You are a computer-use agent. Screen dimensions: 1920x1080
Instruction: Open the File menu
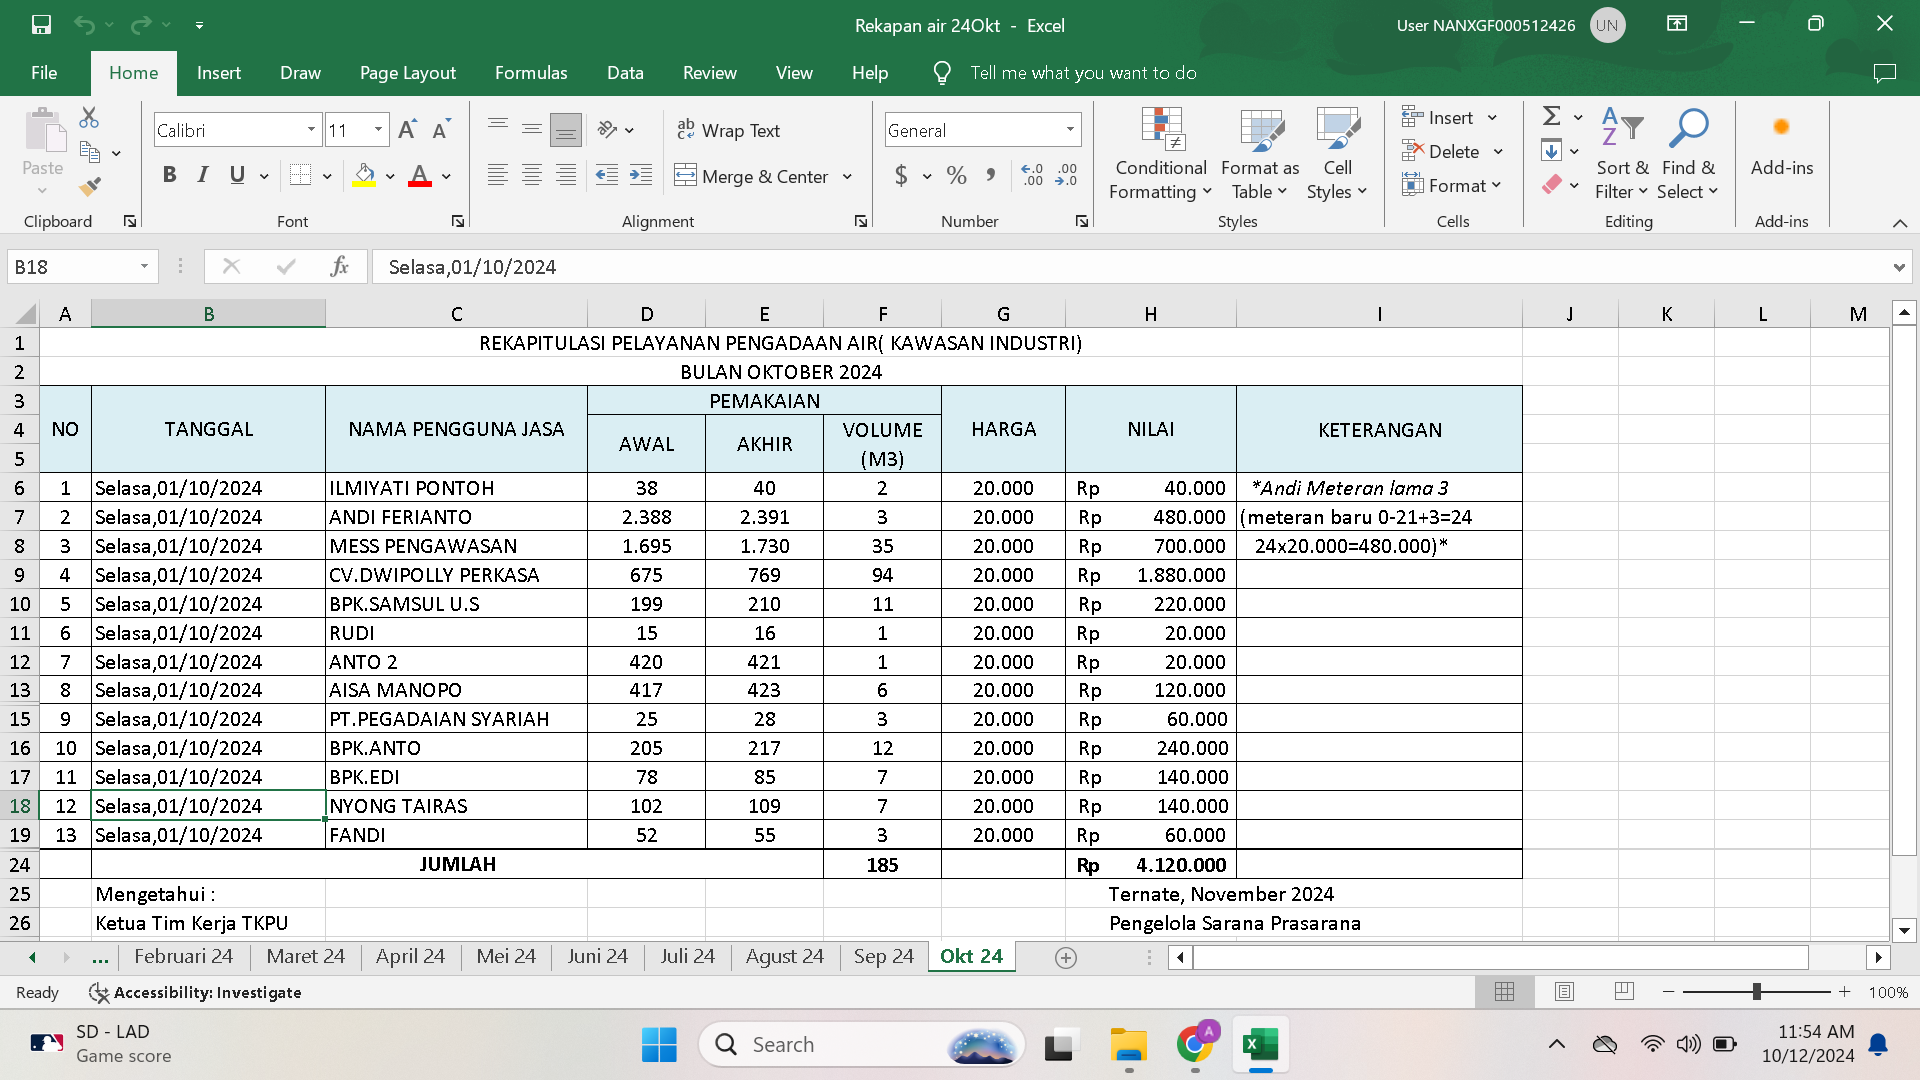(x=44, y=73)
